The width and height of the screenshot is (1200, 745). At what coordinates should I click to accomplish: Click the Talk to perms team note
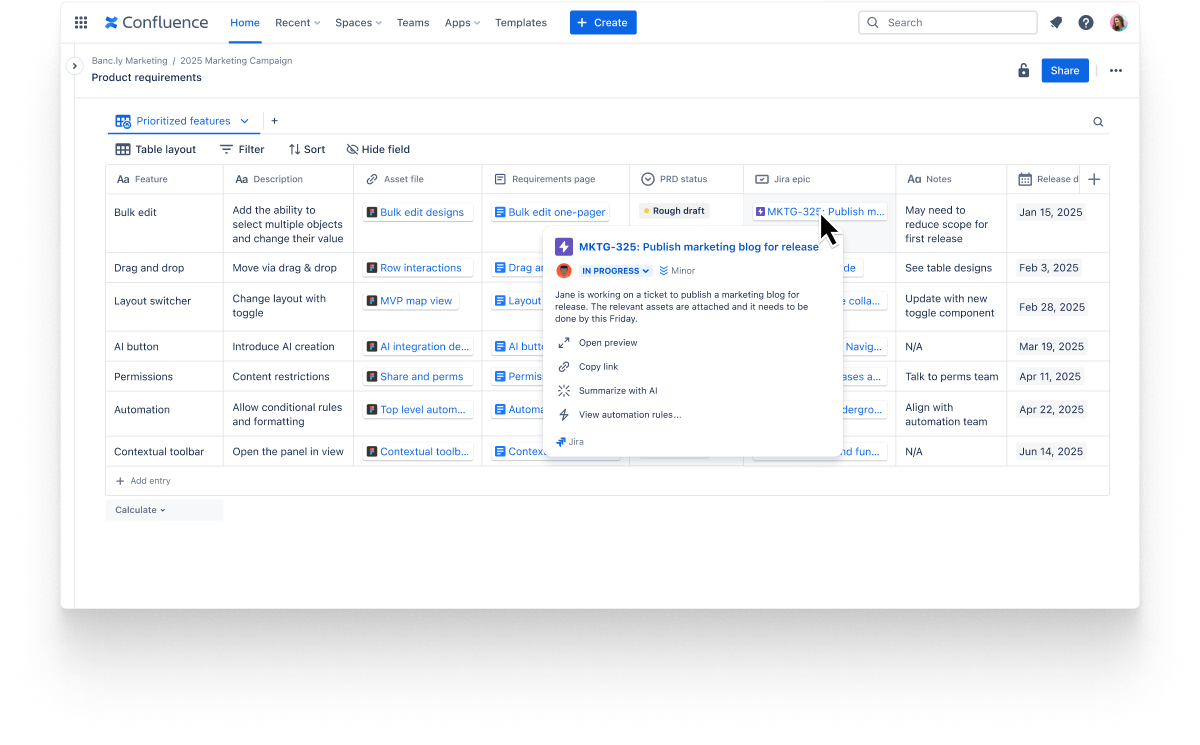[952, 377]
